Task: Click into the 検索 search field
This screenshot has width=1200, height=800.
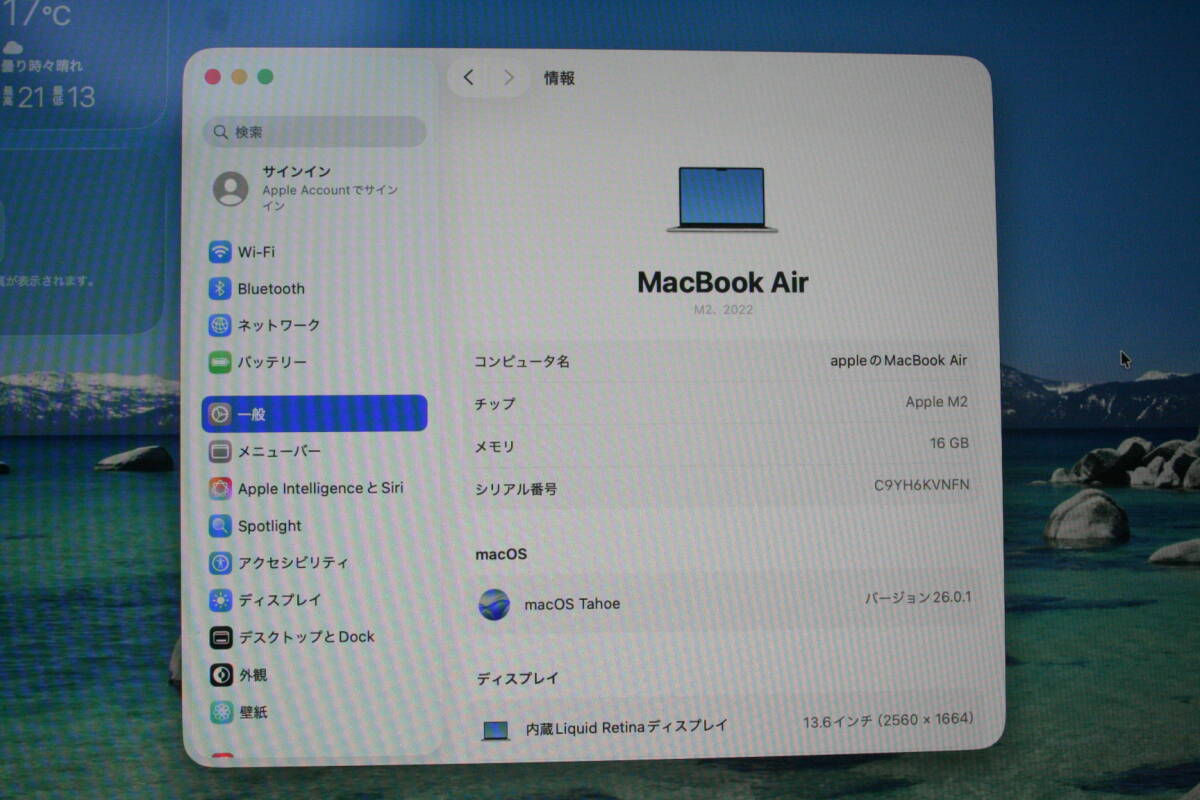Action: [314, 132]
